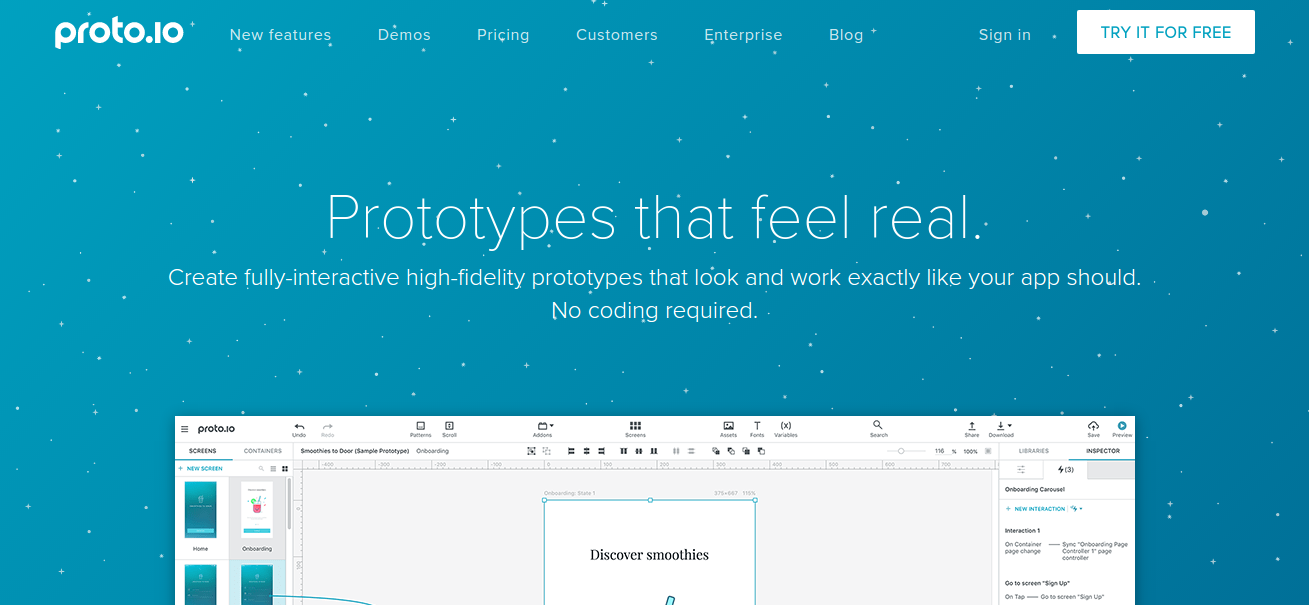Select the Scroll tool icon
The width and height of the screenshot is (1309, 605).
[449, 426]
